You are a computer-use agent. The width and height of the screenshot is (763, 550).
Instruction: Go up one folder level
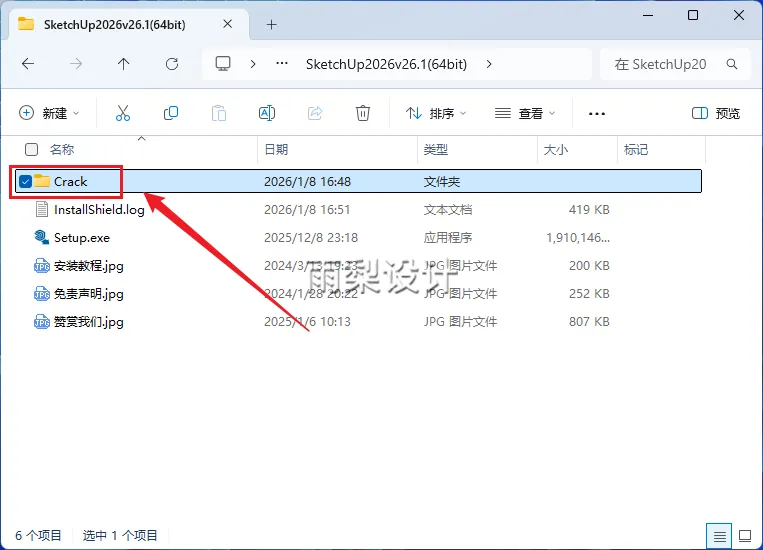pyautogui.click(x=123, y=64)
